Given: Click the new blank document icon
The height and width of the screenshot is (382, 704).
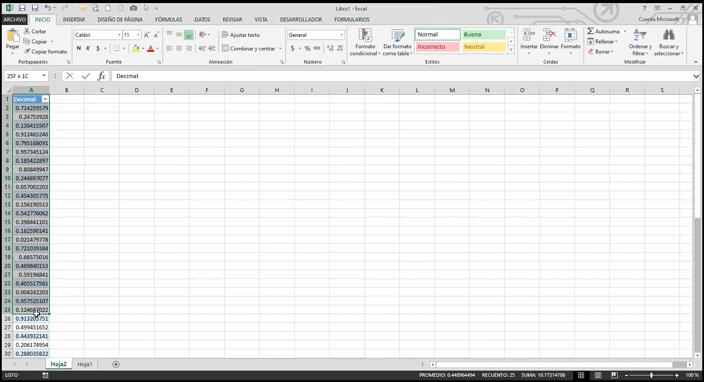Looking at the screenshot, I should pyautogui.click(x=108, y=8).
